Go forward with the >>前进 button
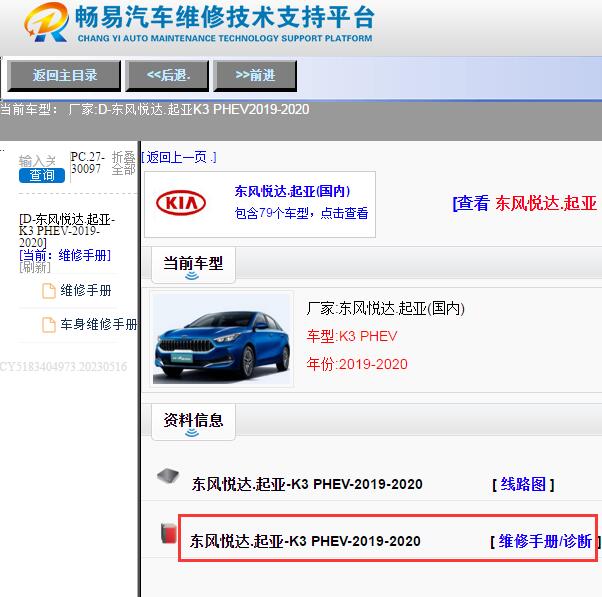 click(255, 75)
